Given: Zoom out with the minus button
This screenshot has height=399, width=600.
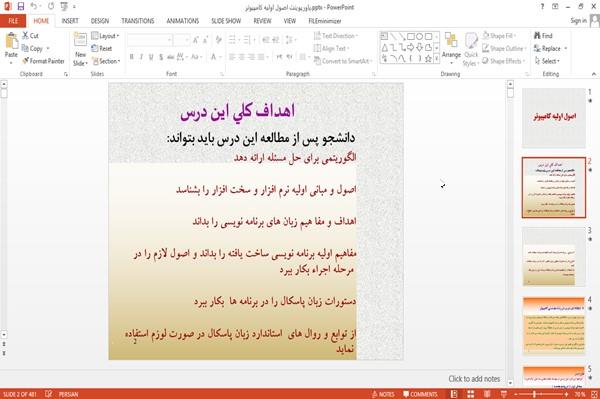Looking at the screenshot, I should pos(516,394).
